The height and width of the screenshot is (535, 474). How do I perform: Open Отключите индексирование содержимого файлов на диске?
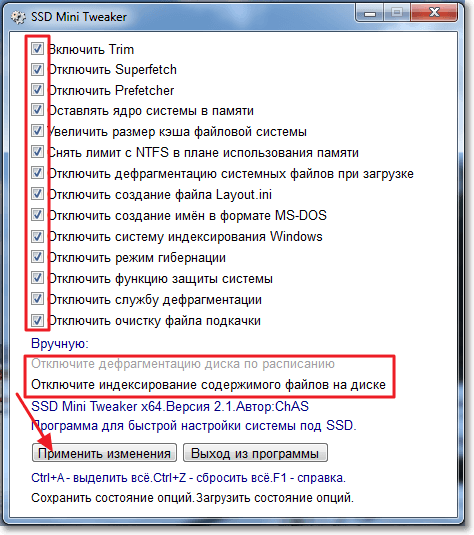tap(208, 385)
